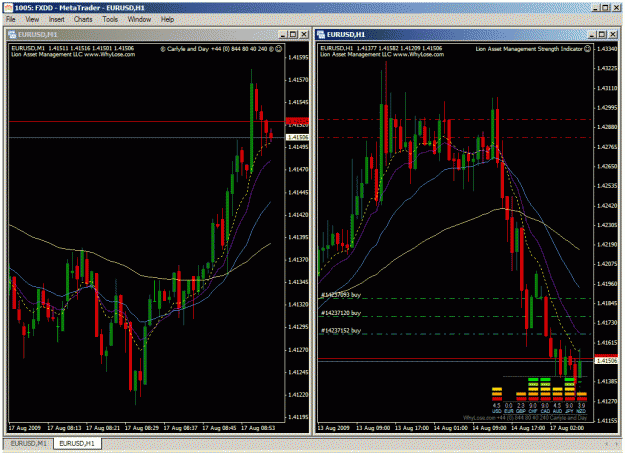Viewport: 625px width, 453px height.
Task: Click the Lion Asset Management Strength Indicator label
Action: pyautogui.click(x=529, y=49)
